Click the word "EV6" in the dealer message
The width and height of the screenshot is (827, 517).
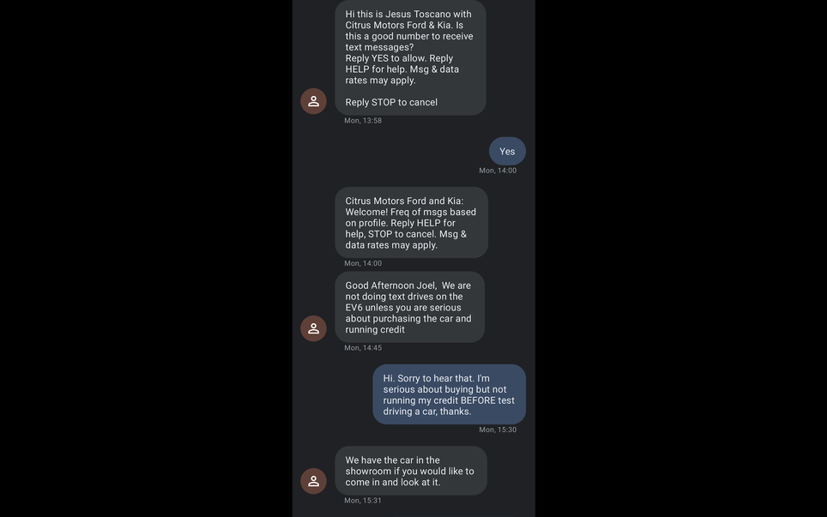coord(356,308)
